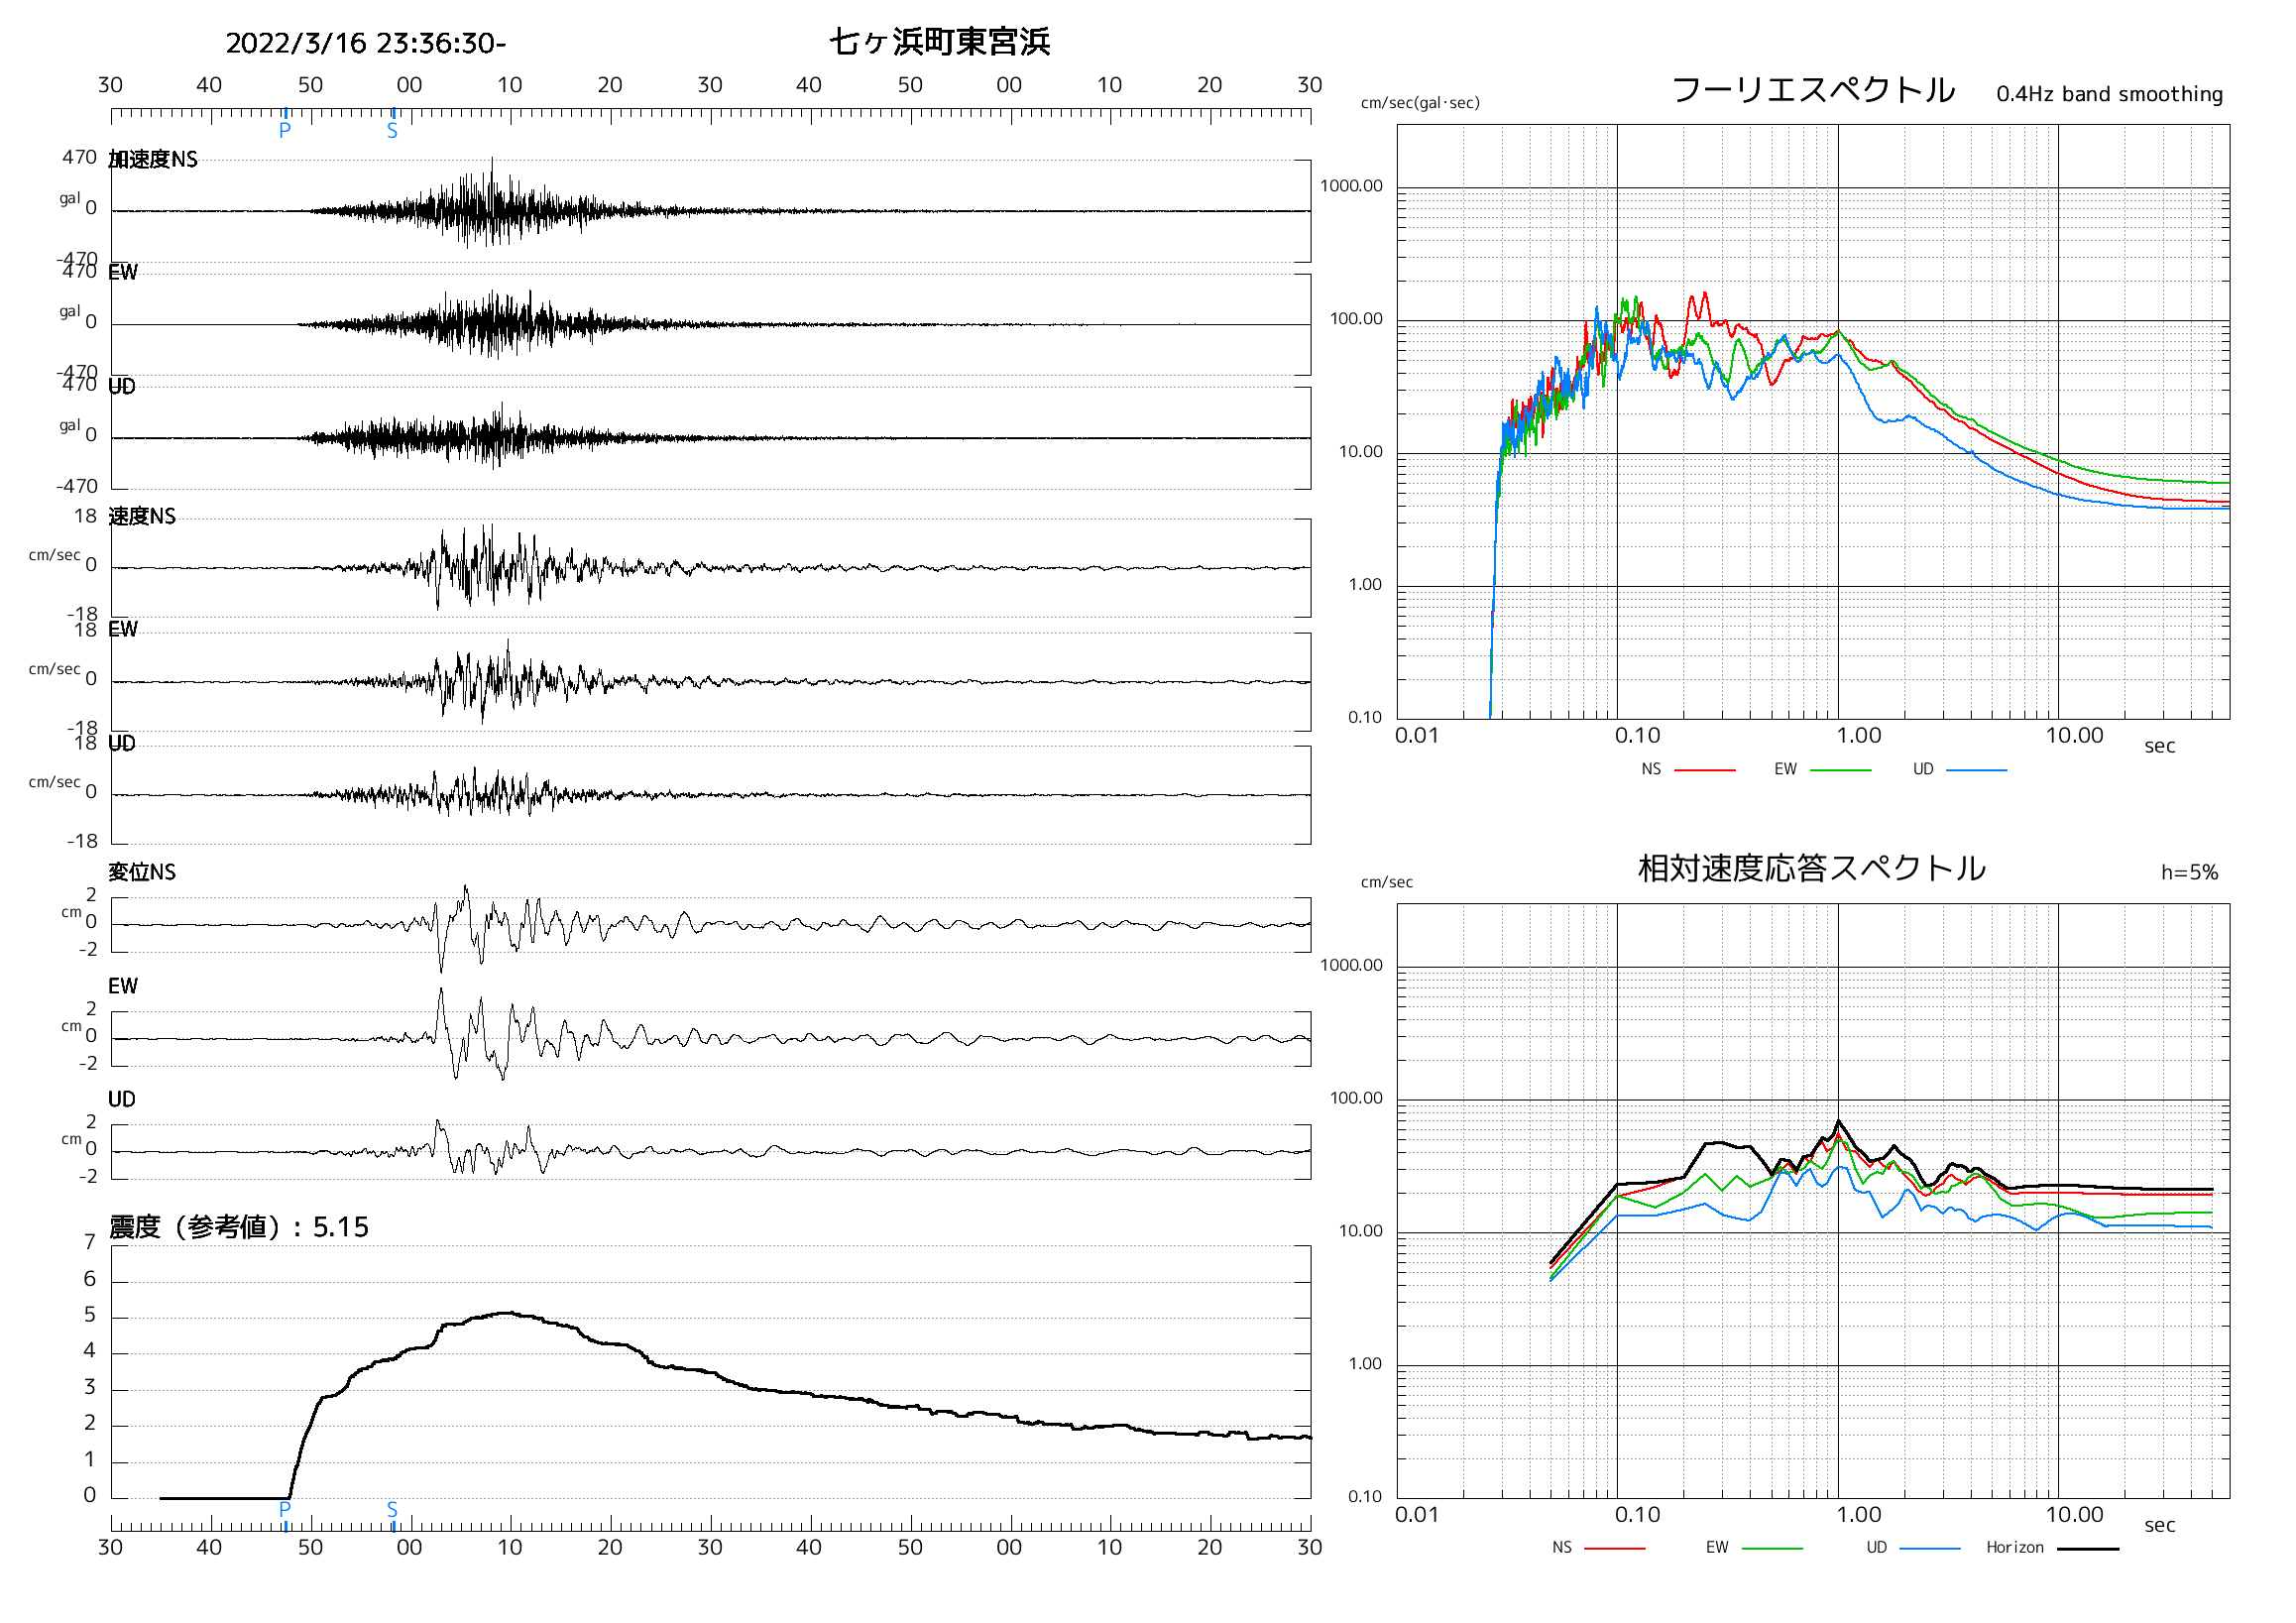Click the EW label of the acceleration traces
The height and width of the screenshot is (1623, 2296).
[x=123, y=273]
